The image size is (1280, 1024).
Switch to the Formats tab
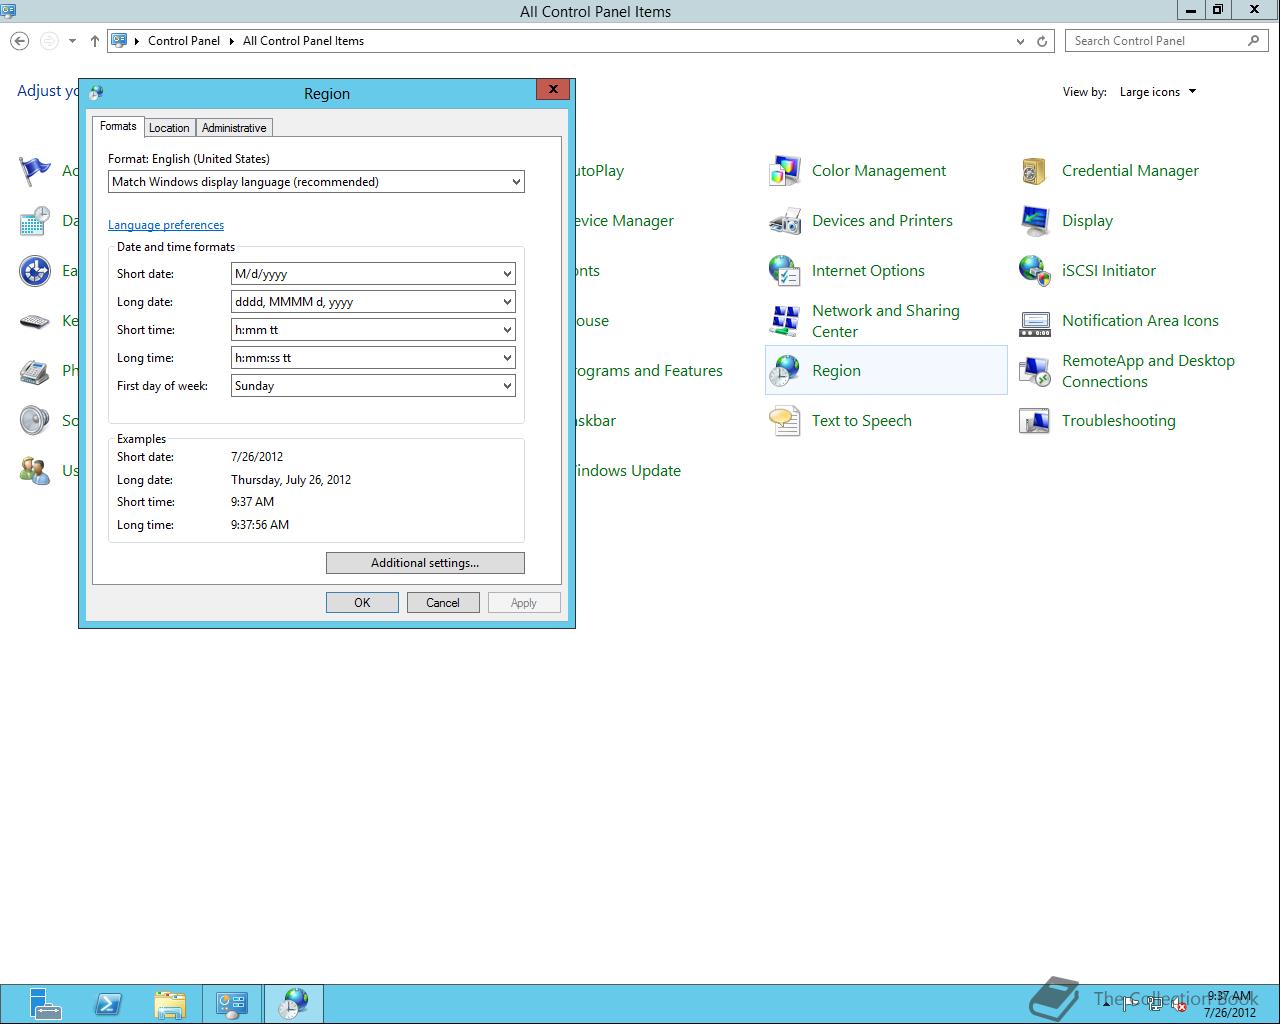[x=118, y=127]
